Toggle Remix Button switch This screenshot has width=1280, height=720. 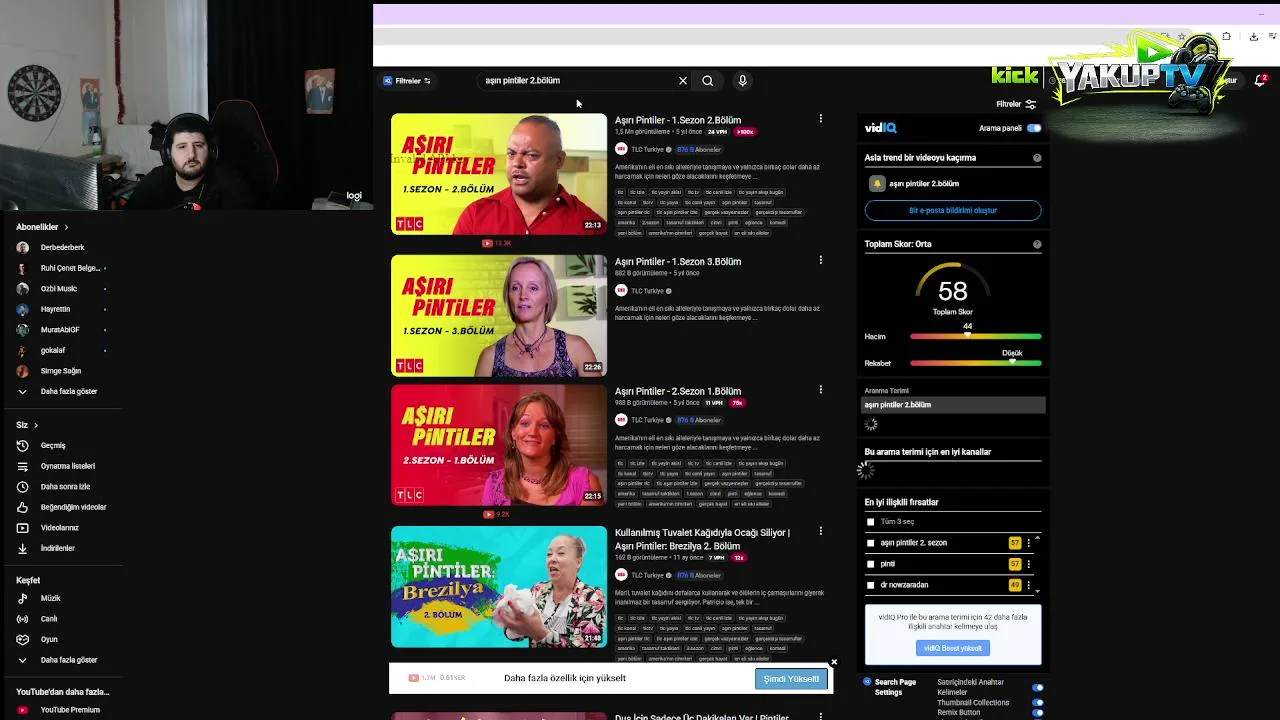point(1037,713)
